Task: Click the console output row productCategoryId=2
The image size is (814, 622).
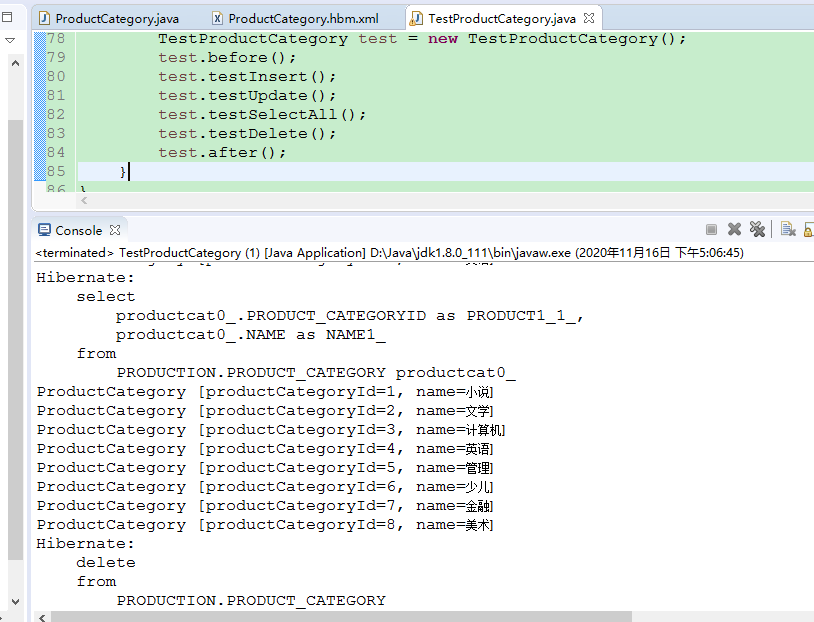Action: pos(265,411)
